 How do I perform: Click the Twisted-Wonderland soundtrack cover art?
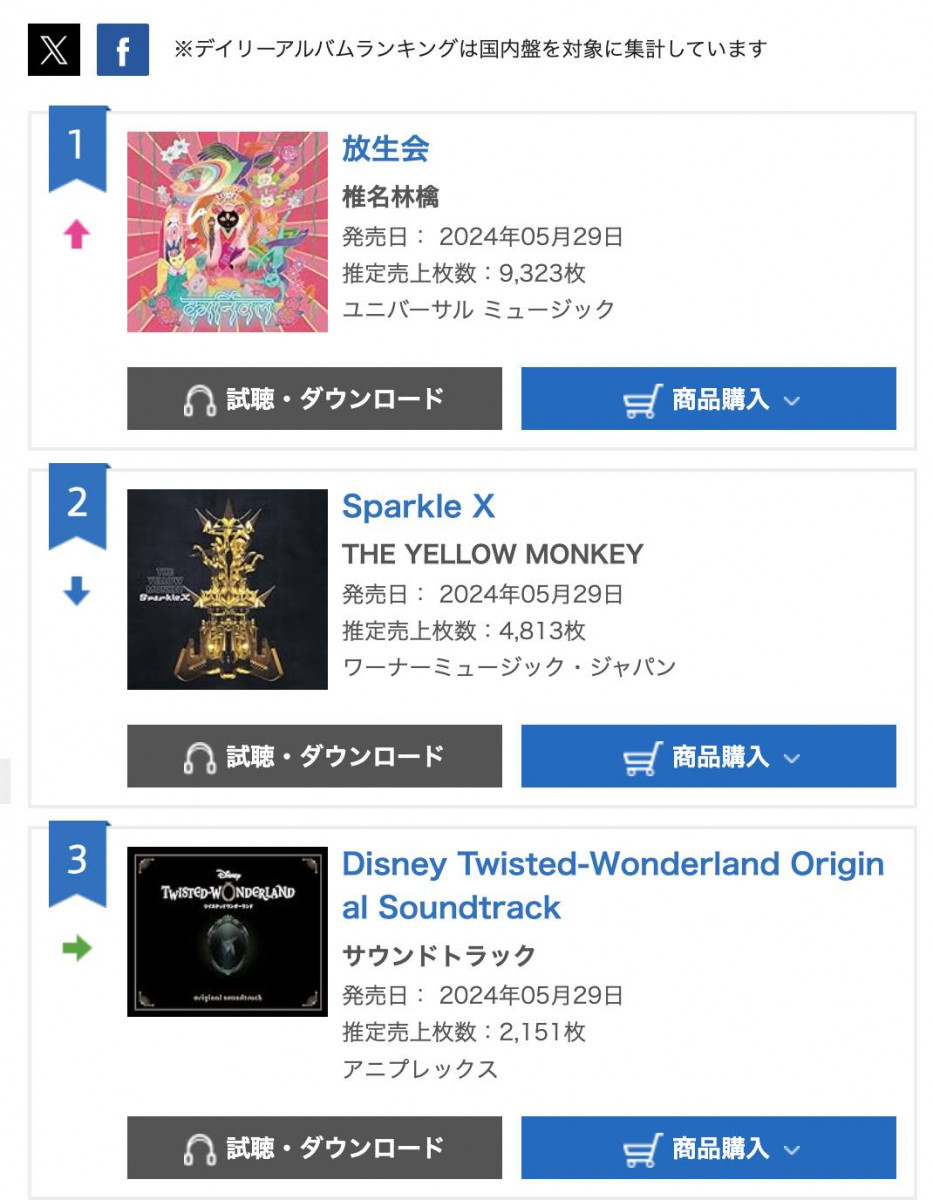[227, 932]
